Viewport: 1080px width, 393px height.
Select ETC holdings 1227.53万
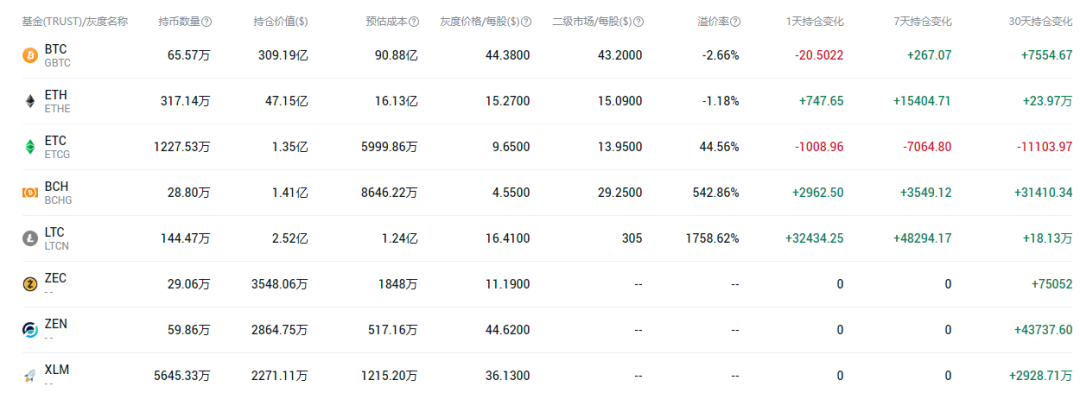point(183,147)
